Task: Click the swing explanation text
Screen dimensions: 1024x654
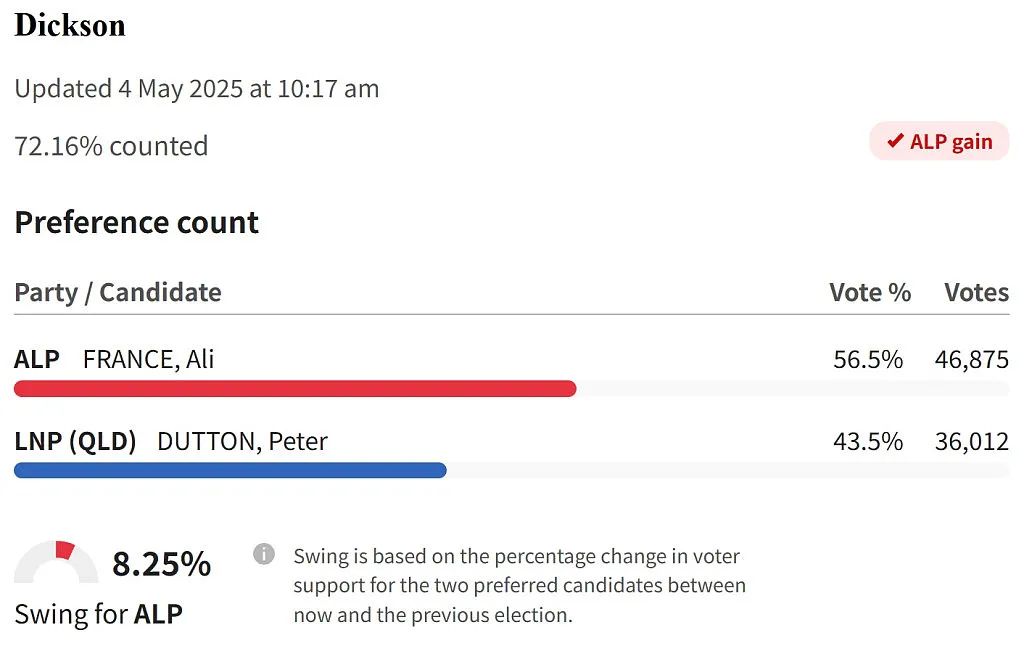Action: [519, 585]
